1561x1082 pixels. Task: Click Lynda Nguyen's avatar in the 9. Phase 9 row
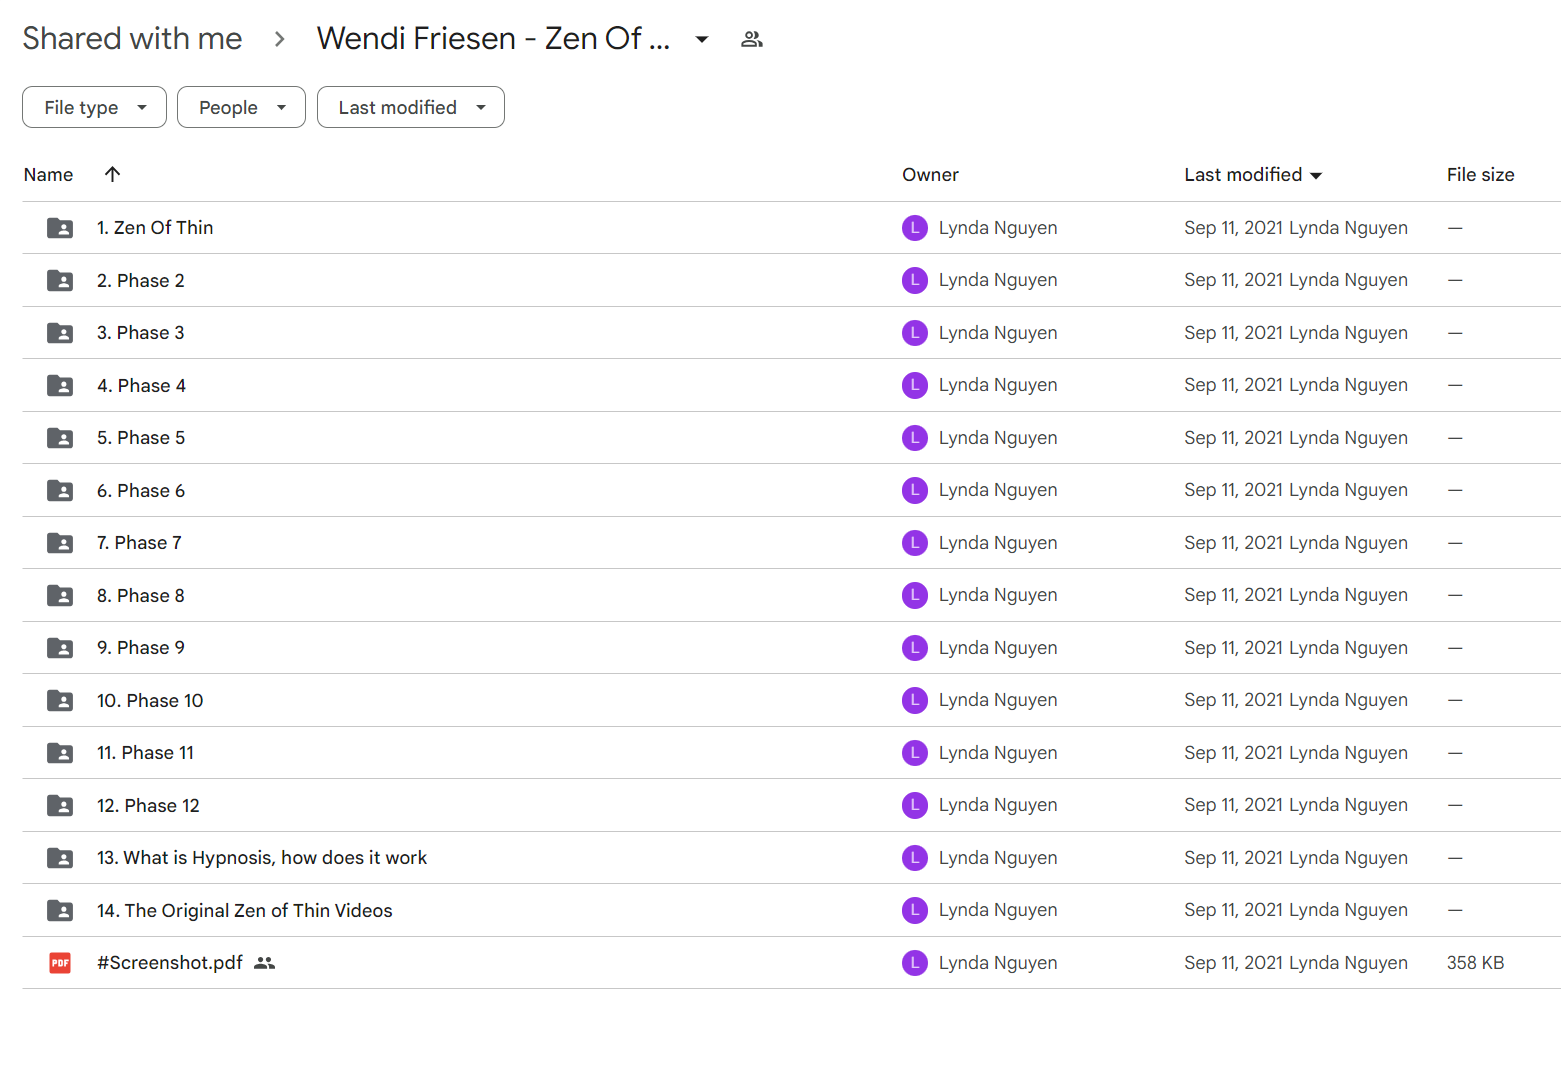[x=915, y=648]
